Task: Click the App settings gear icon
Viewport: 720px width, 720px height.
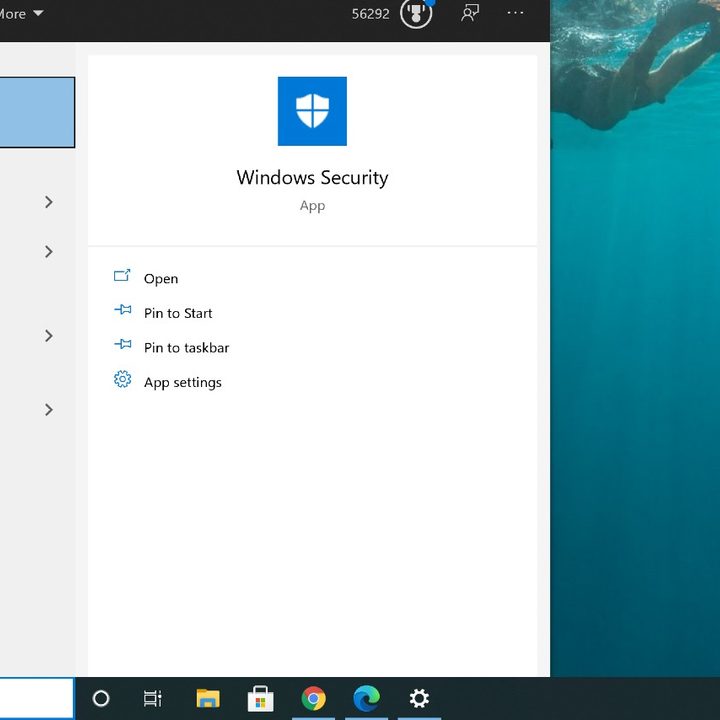Action: click(x=123, y=379)
